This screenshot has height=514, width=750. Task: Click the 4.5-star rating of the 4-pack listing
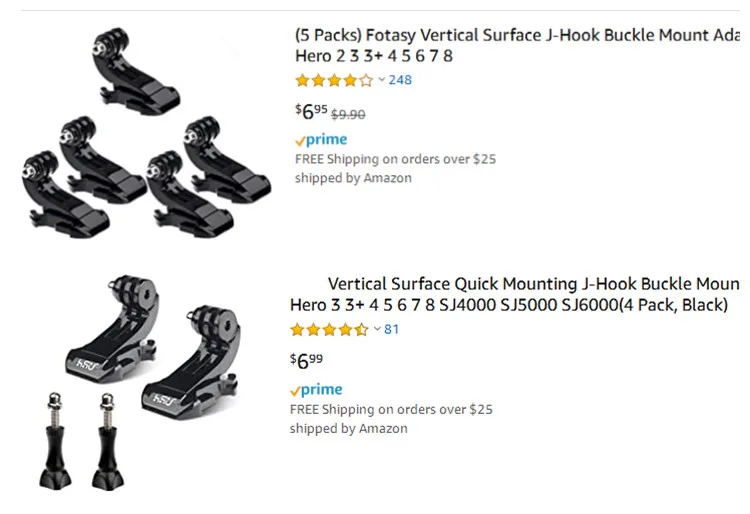[329, 329]
